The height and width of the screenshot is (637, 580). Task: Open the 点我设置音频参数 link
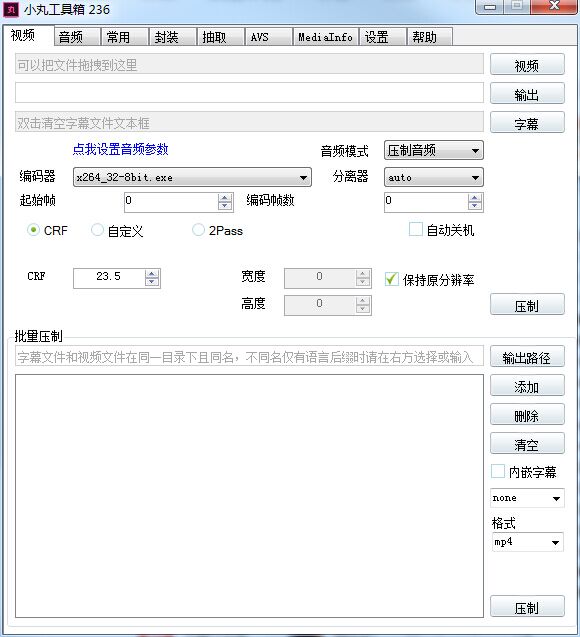pos(120,149)
